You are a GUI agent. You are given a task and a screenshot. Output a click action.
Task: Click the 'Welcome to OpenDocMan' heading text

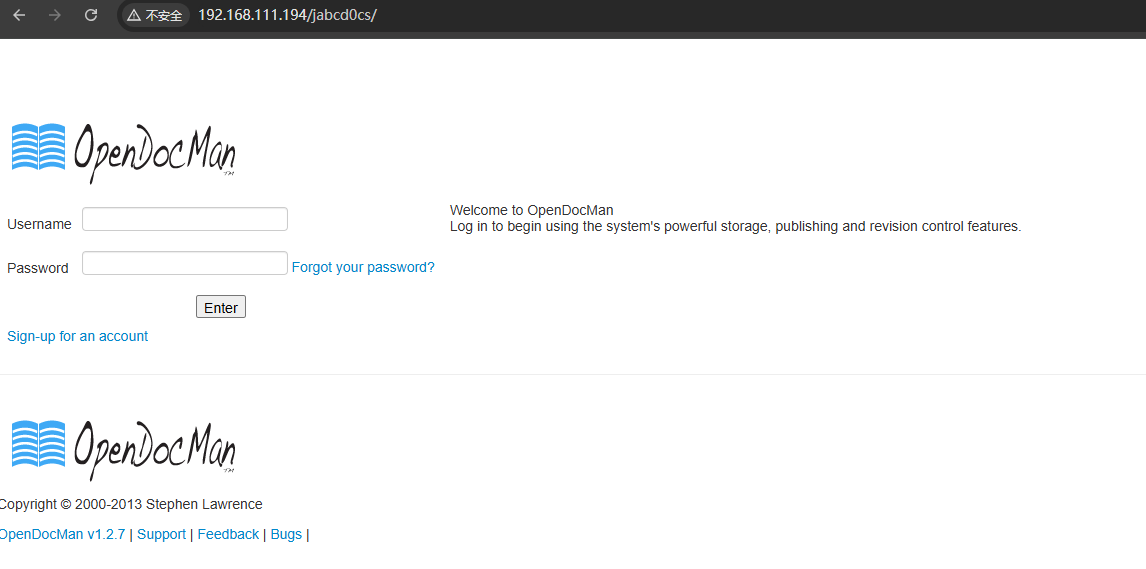(531, 210)
